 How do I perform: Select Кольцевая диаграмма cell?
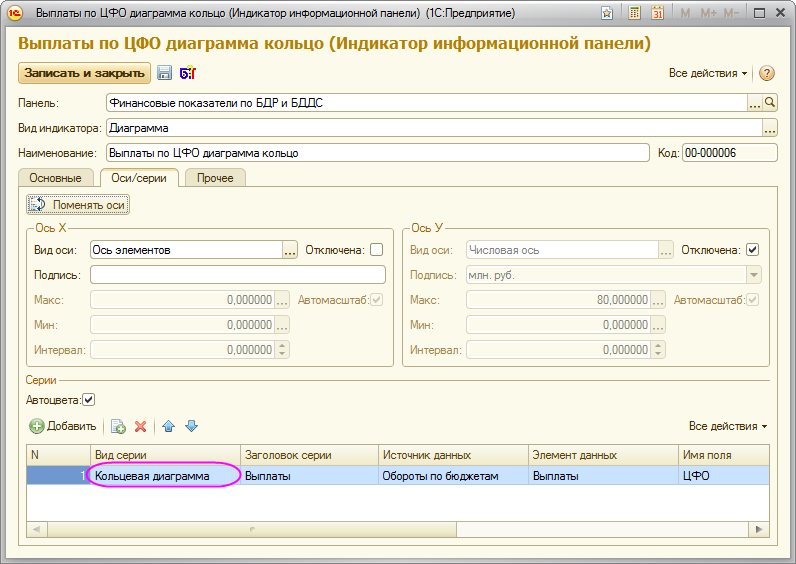point(165,476)
